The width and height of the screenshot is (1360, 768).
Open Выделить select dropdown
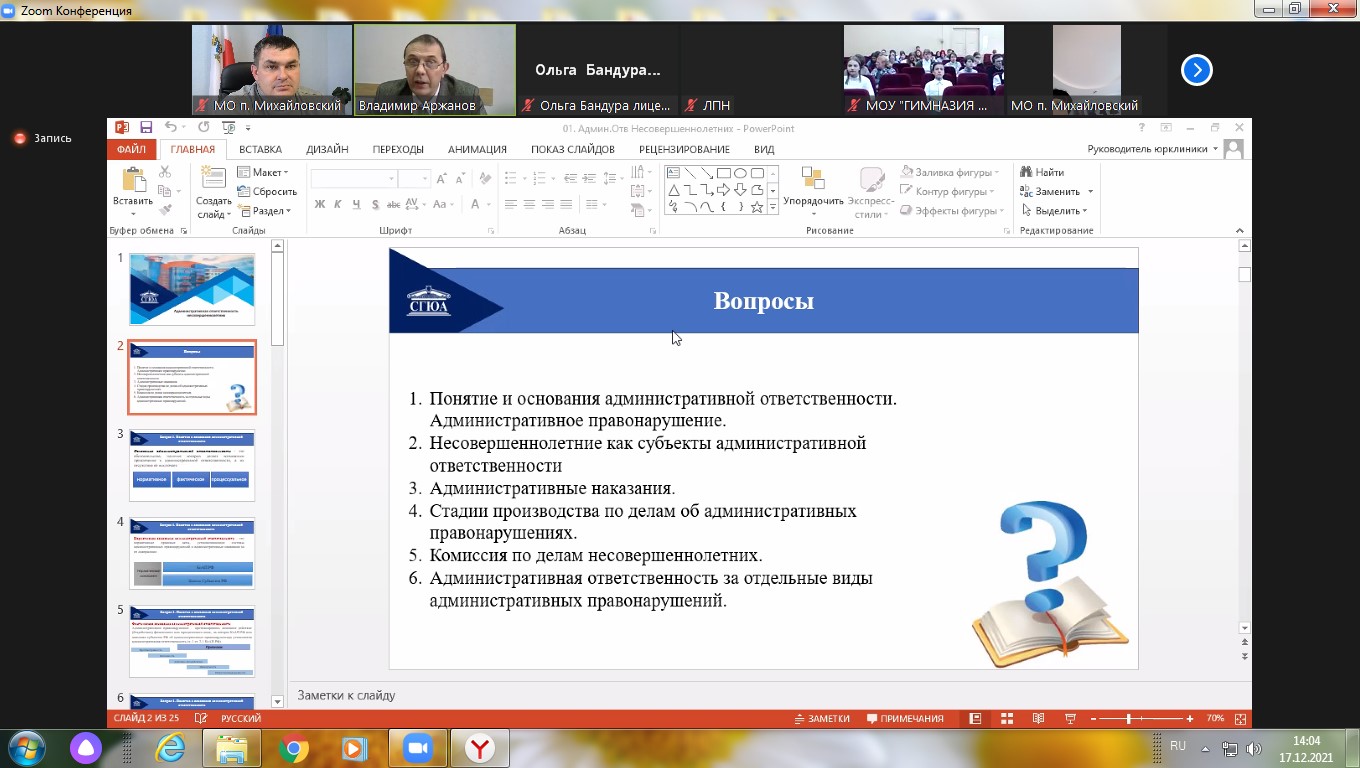1053,211
